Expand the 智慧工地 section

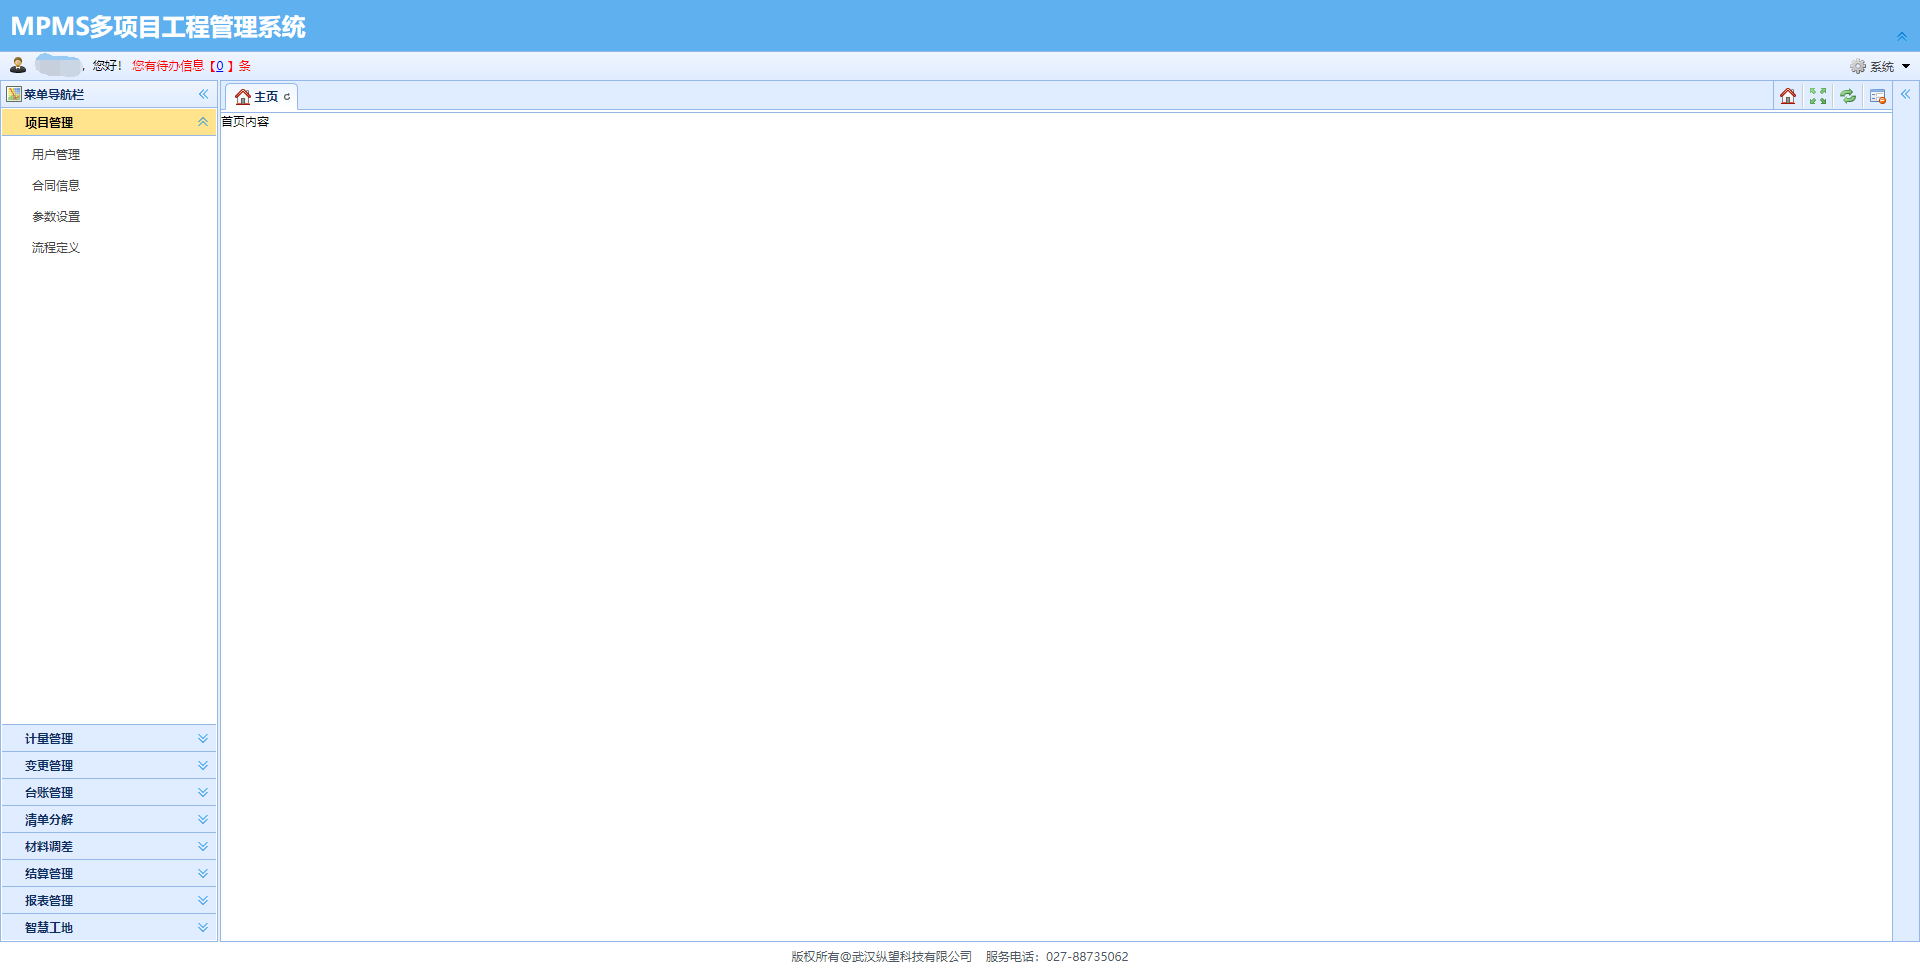(109, 927)
